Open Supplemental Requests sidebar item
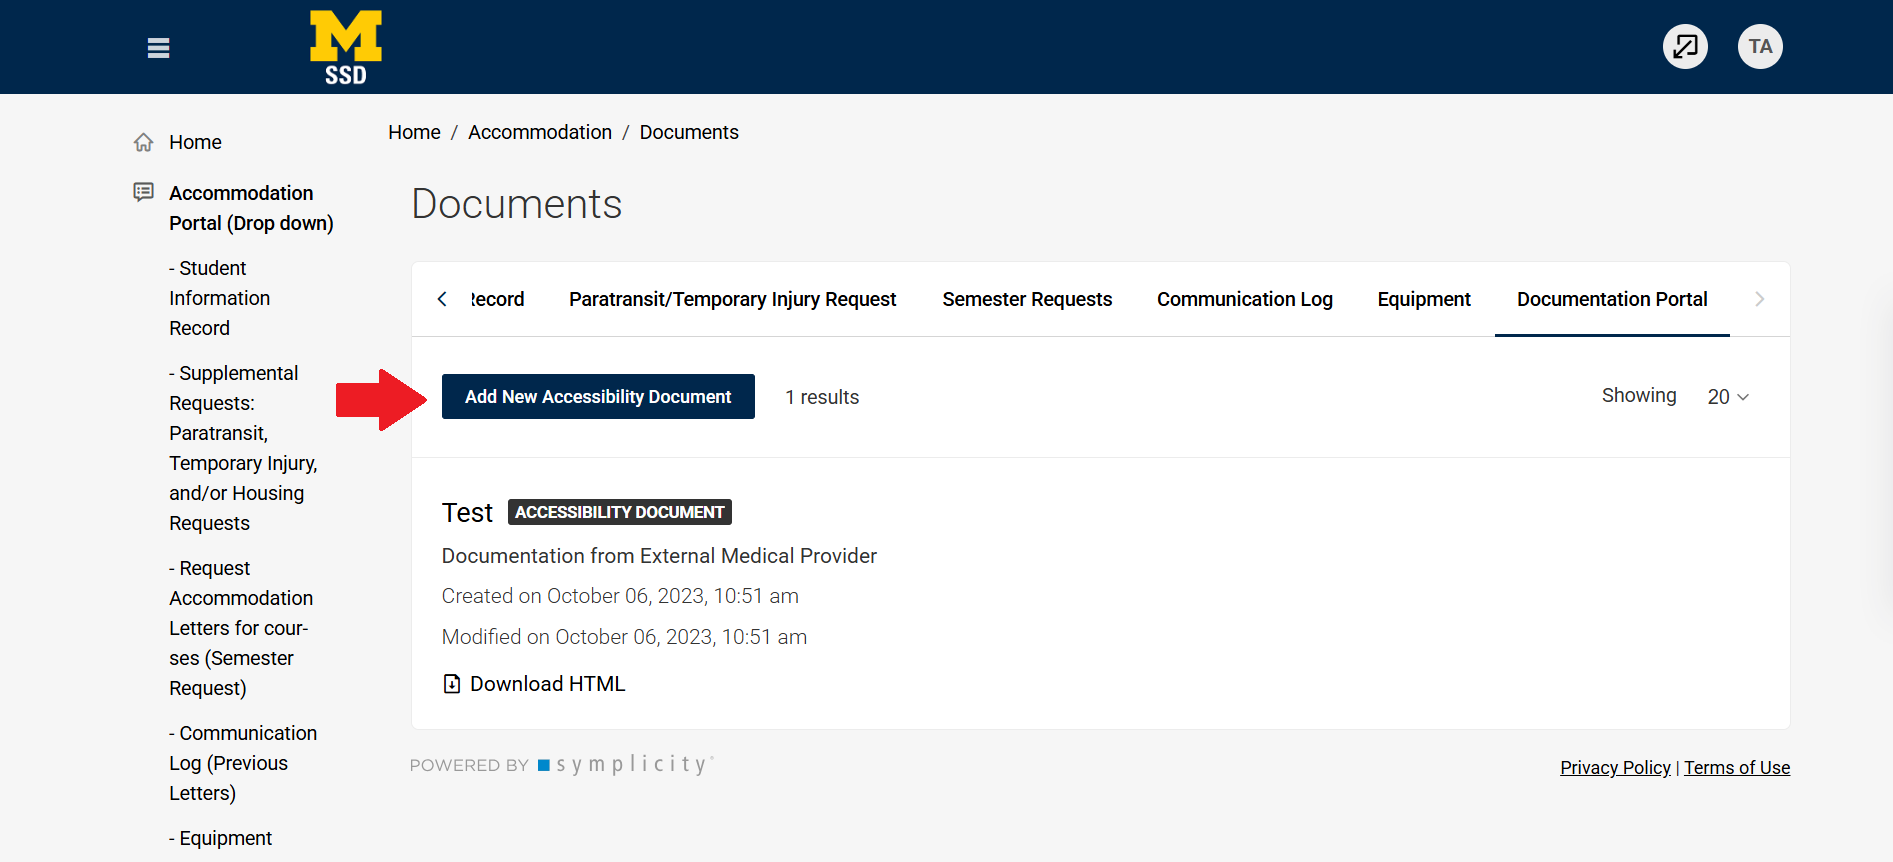Viewport: 1893px width, 862px height. 243,448
